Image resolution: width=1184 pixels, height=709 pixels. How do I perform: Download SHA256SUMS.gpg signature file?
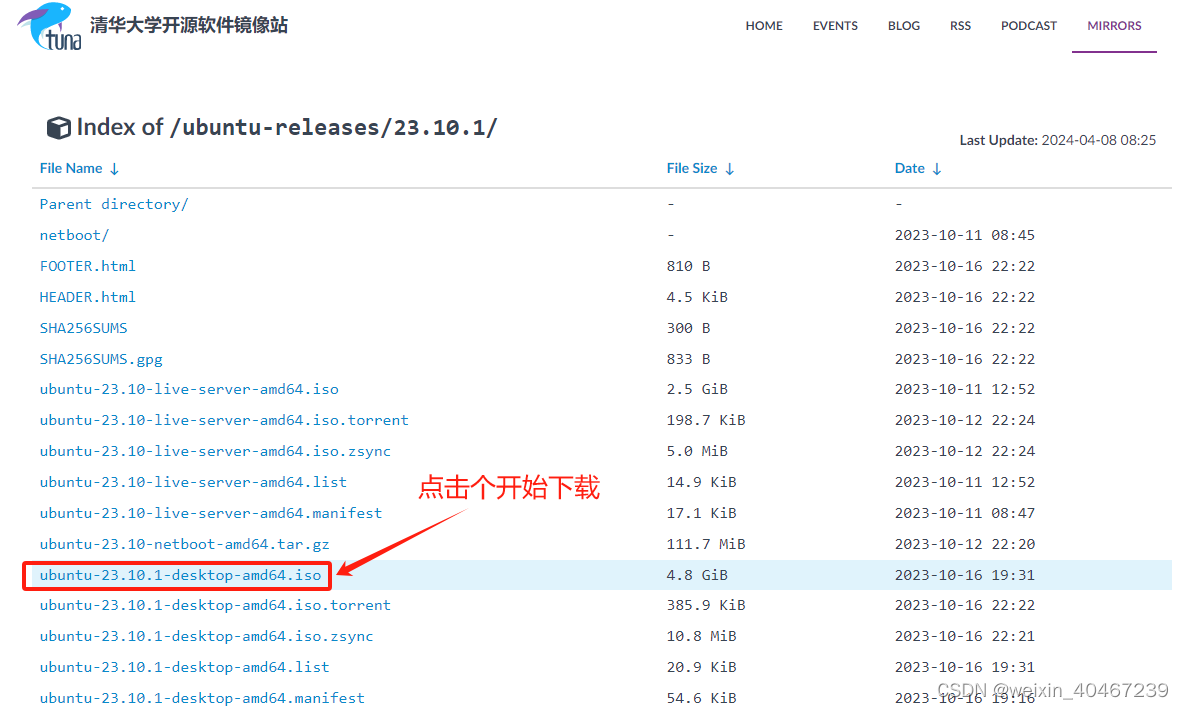[101, 359]
